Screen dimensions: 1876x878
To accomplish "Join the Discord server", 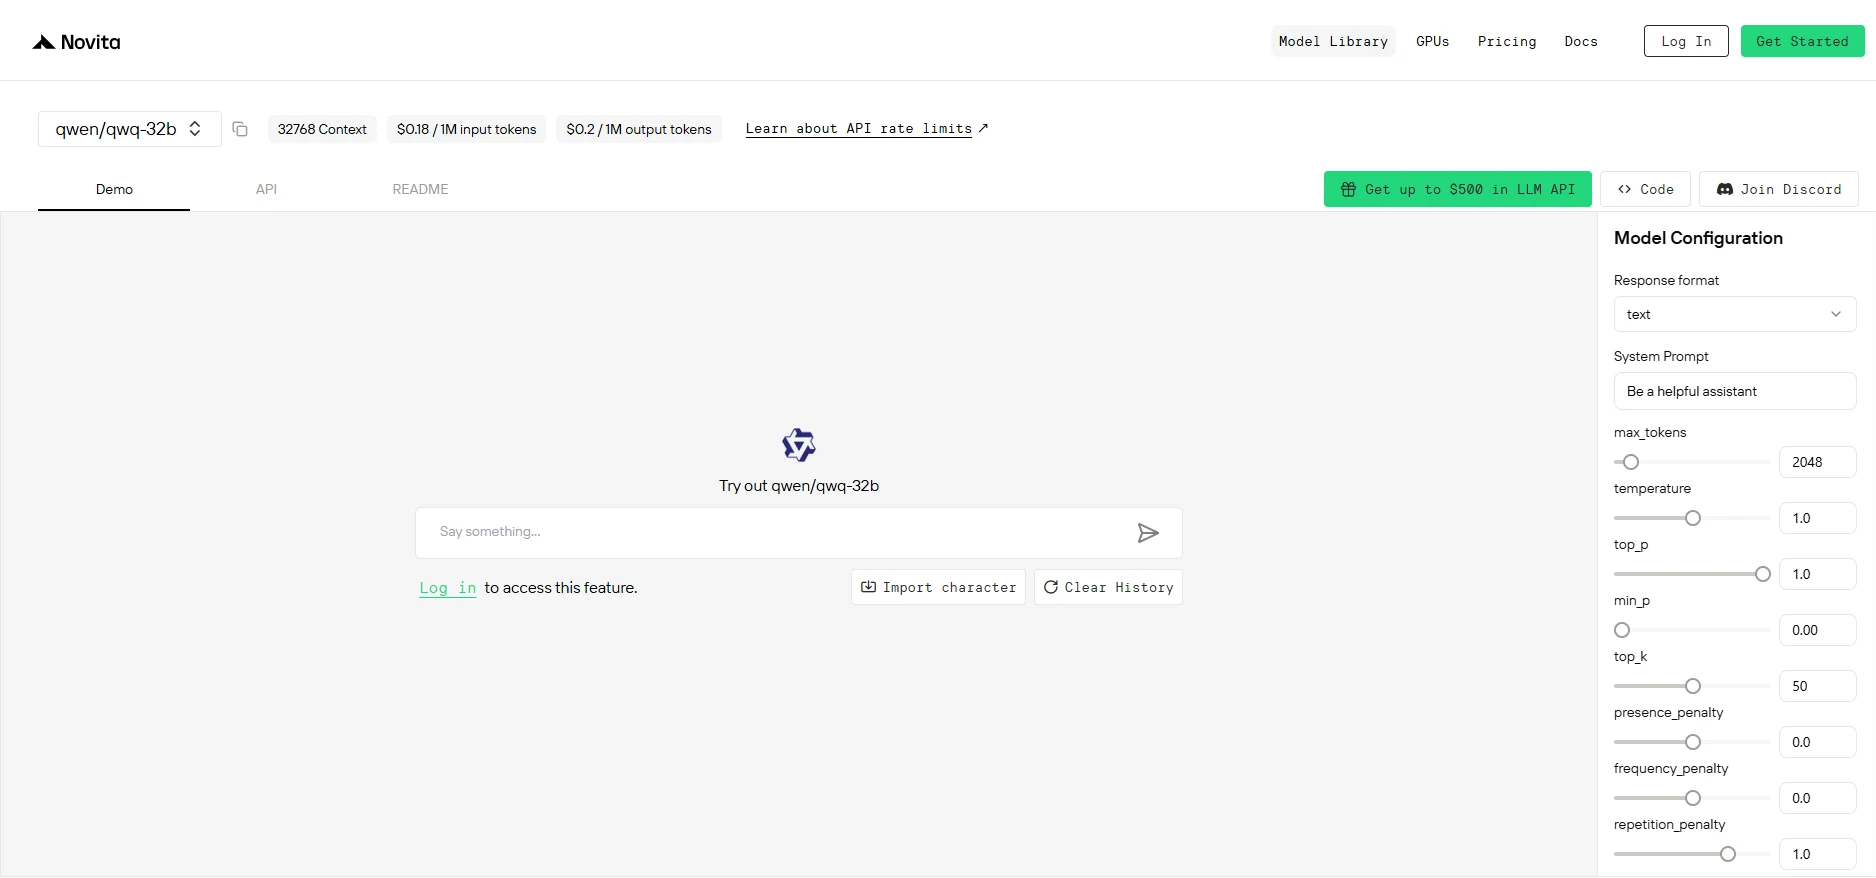I will pyautogui.click(x=1778, y=189).
